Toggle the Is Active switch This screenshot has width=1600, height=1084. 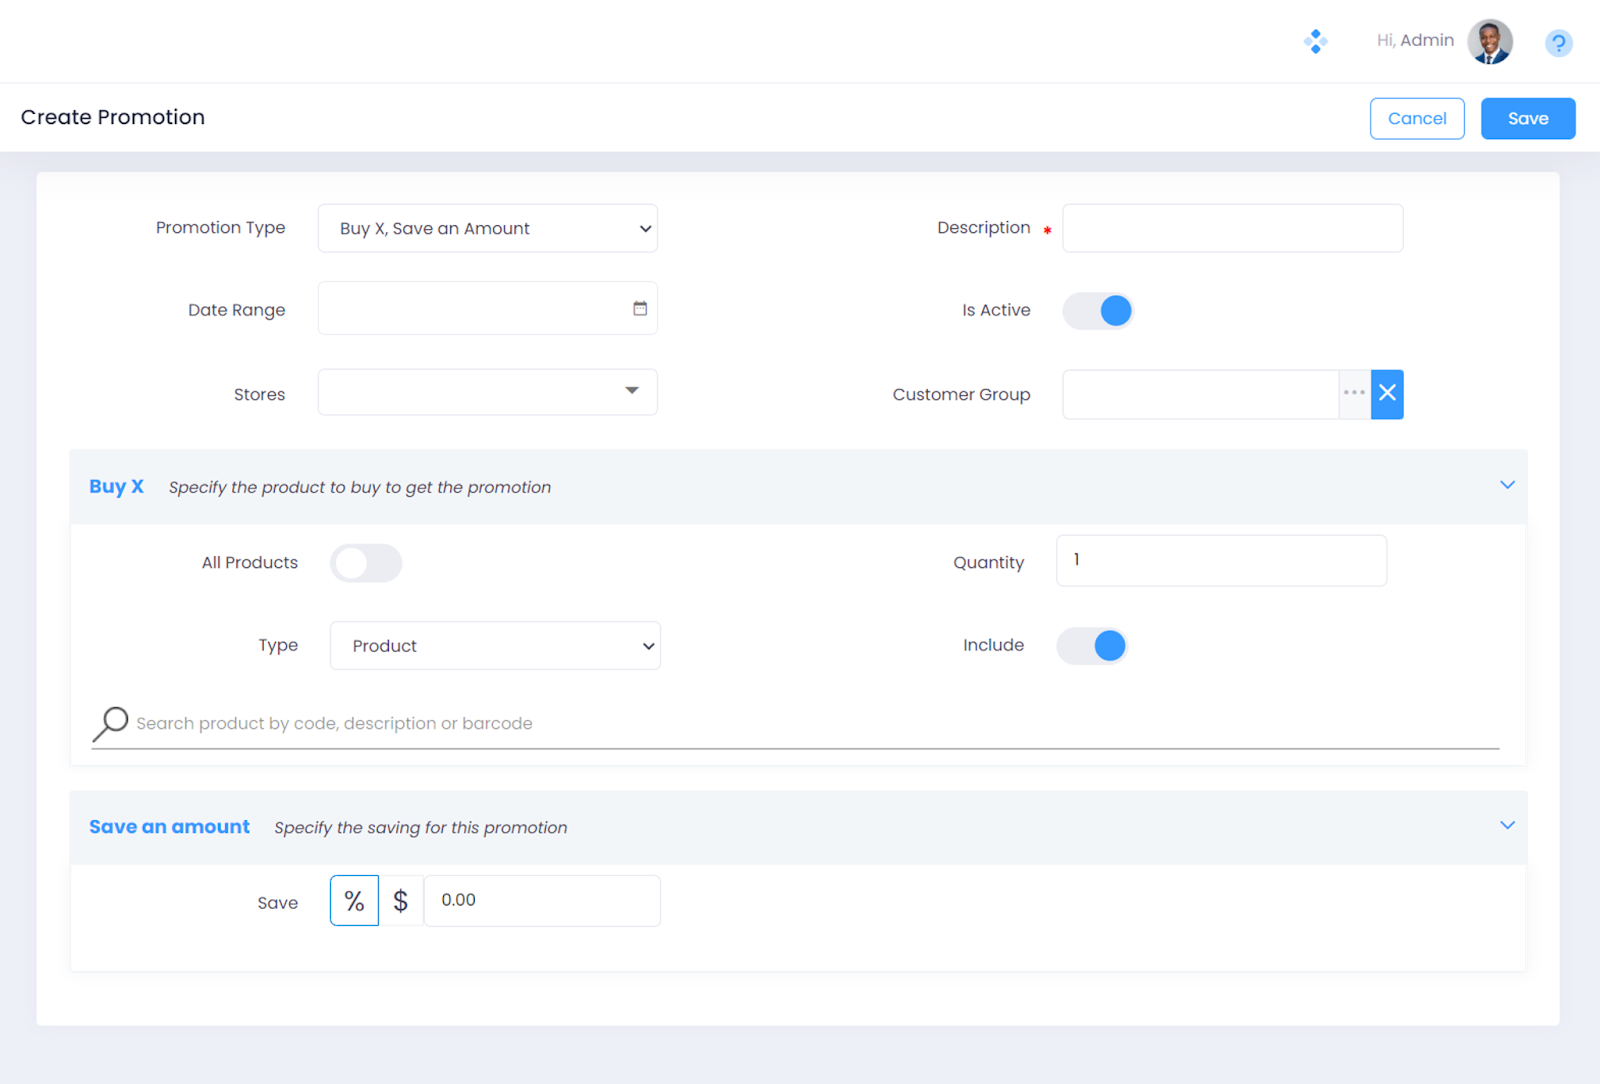point(1098,311)
